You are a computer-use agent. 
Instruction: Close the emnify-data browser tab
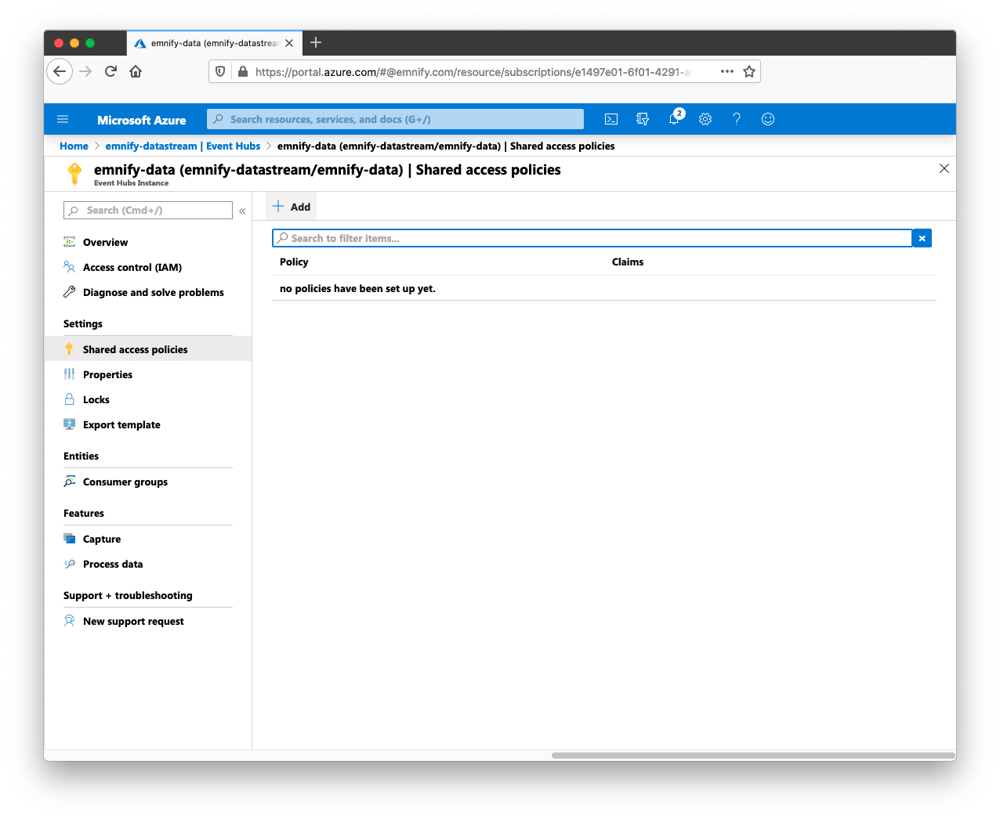click(x=290, y=43)
